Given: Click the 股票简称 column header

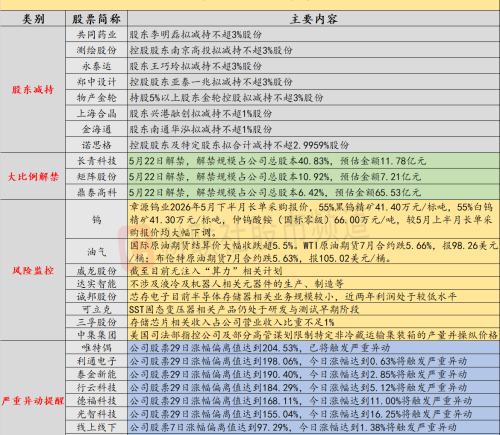Looking at the screenshot, I should [x=96, y=19].
